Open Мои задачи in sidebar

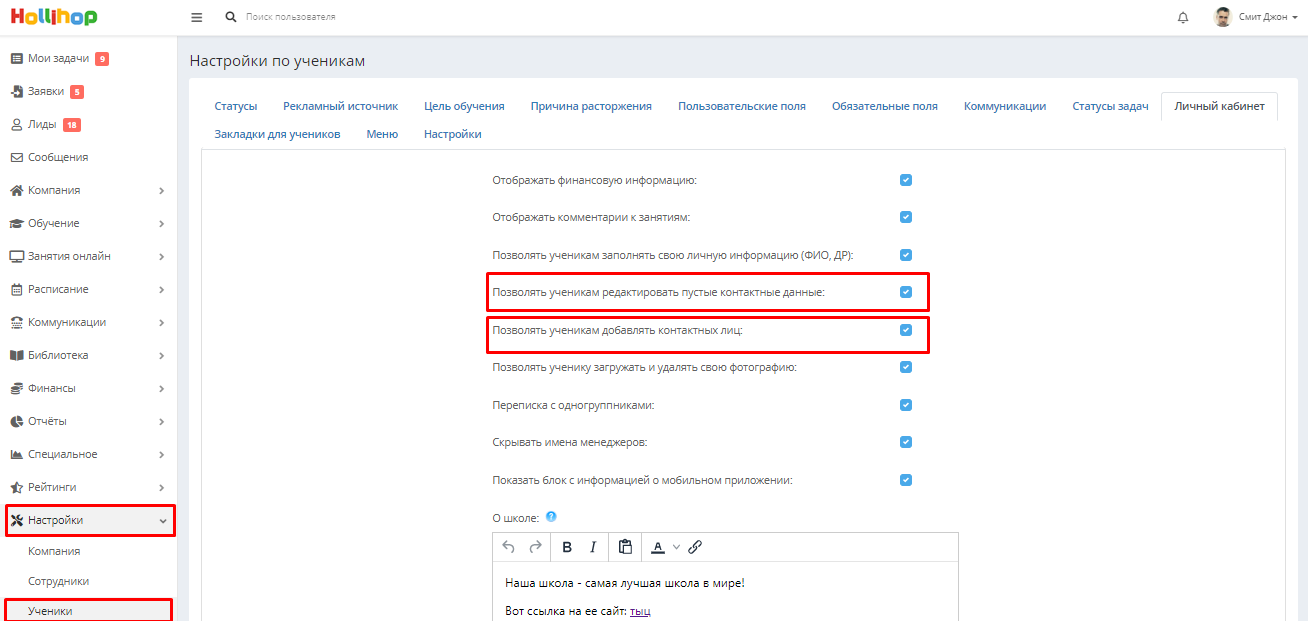(58, 59)
